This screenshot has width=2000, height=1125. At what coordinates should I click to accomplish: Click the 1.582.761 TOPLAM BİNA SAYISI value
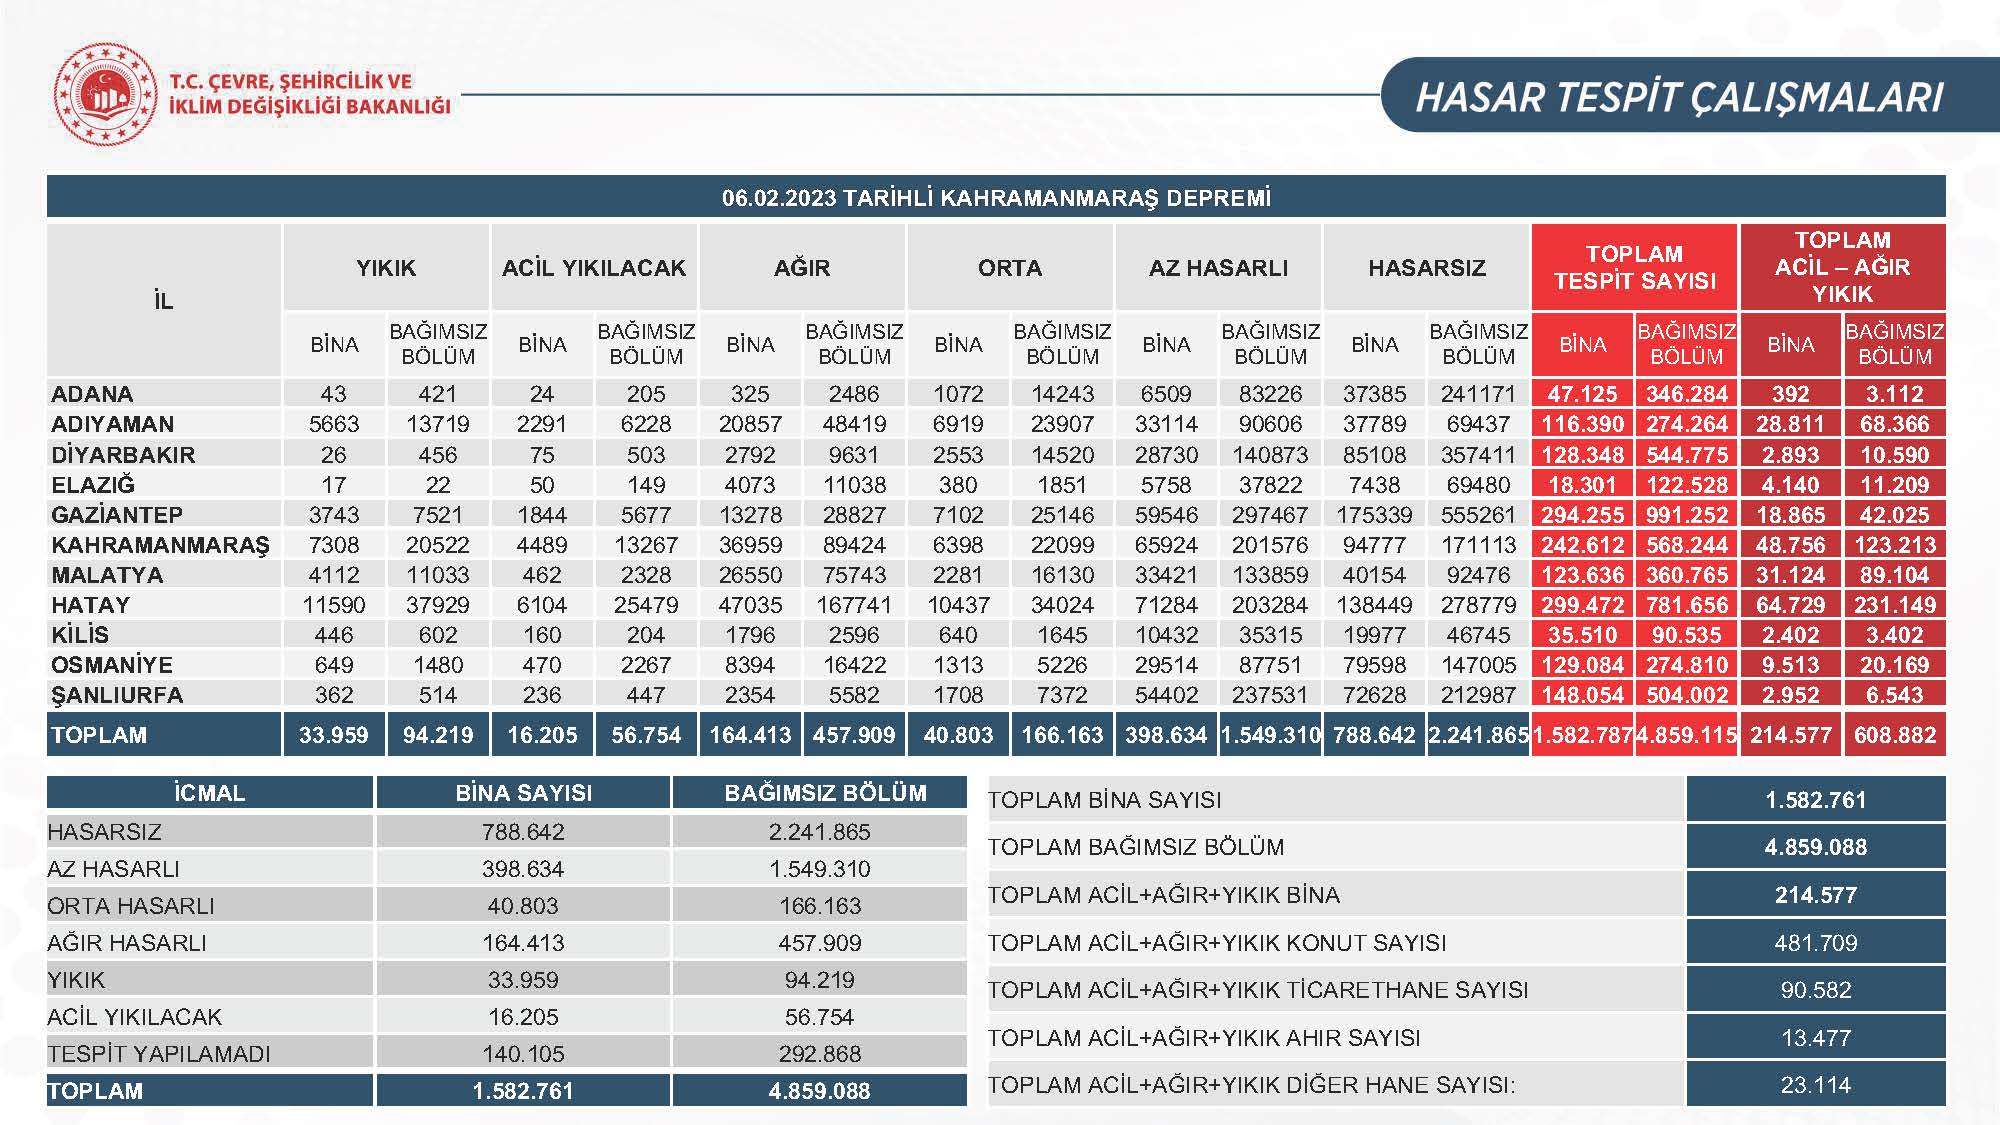point(1815,800)
